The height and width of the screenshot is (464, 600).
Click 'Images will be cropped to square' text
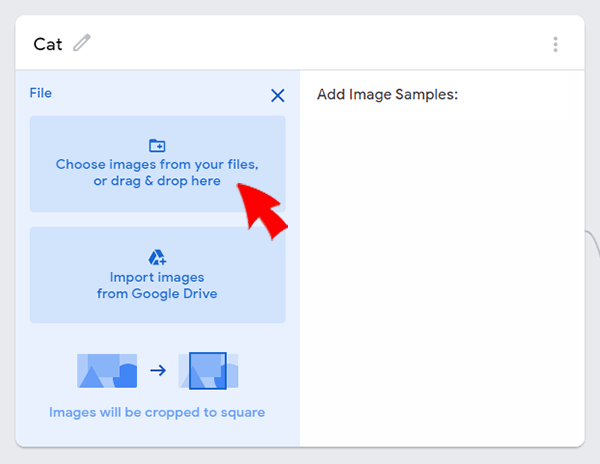coord(157,412)
